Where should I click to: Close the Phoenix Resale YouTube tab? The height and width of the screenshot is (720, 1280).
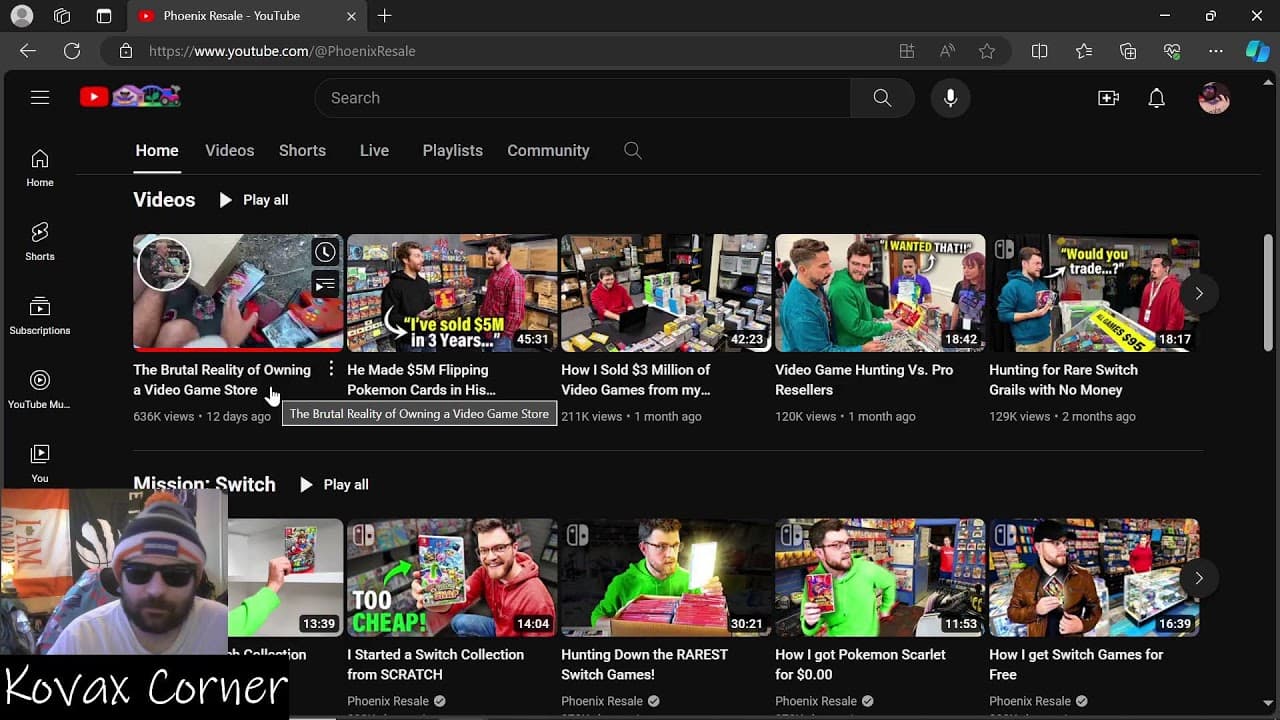pos(351,16)
